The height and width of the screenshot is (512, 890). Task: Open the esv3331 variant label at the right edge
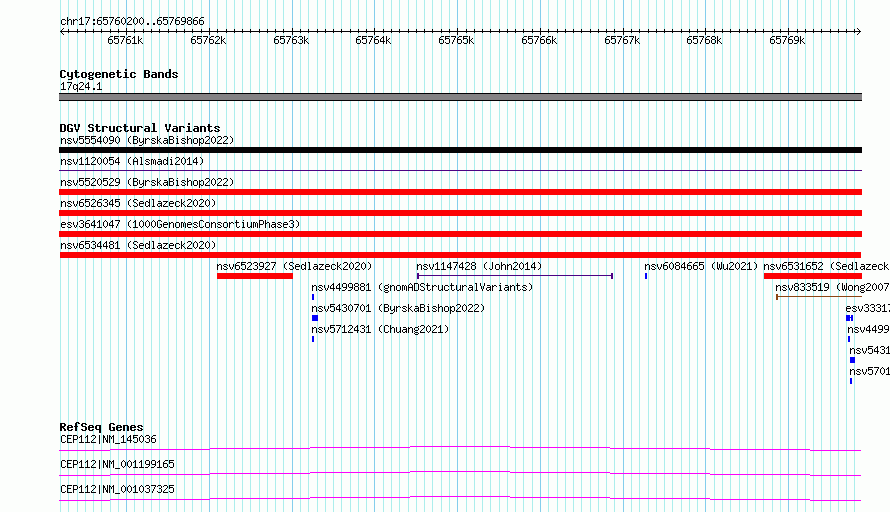click(x=867, y=308)
